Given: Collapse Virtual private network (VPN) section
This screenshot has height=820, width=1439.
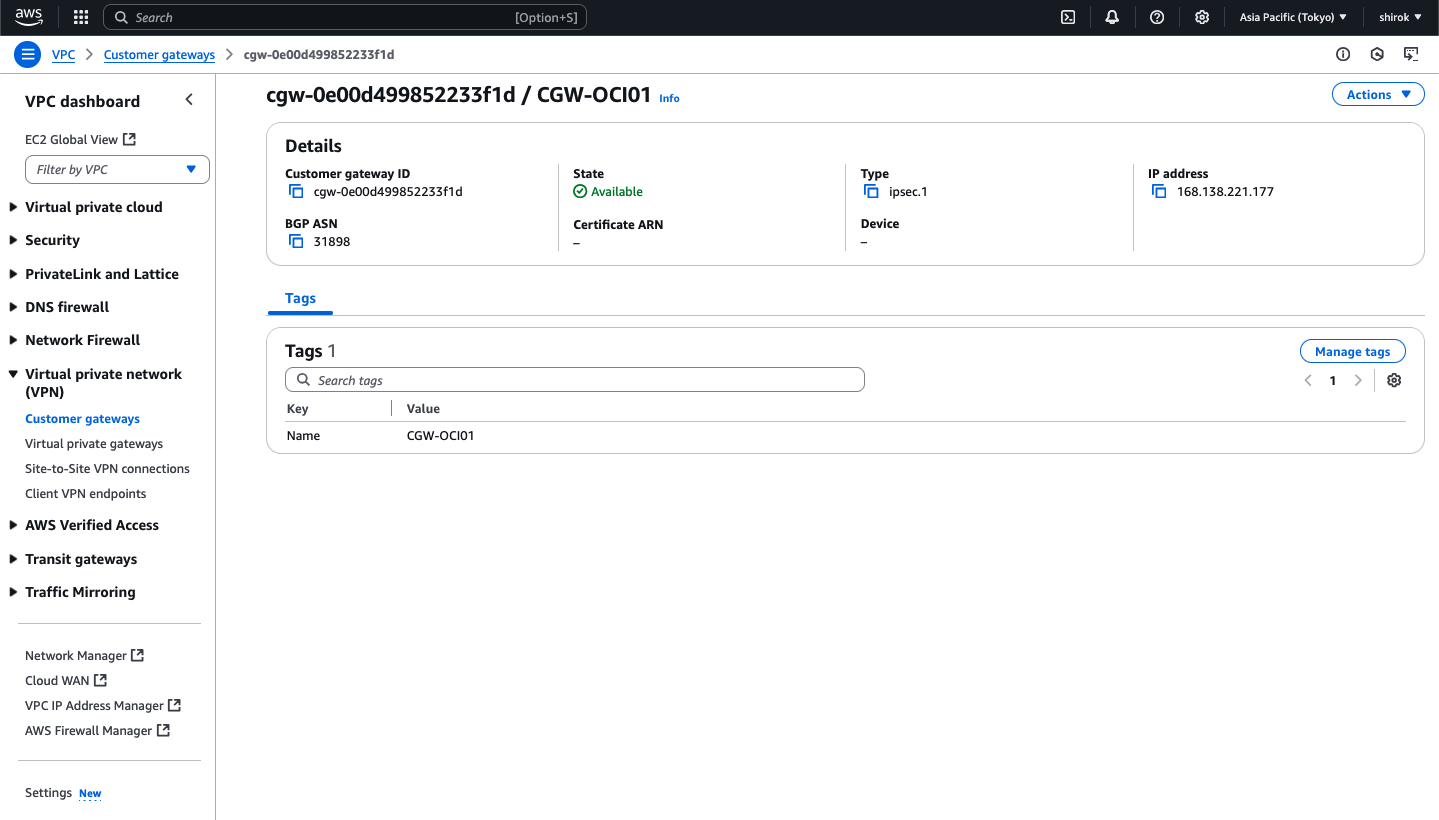Looking at the screenshot, I should pos(14,374).
